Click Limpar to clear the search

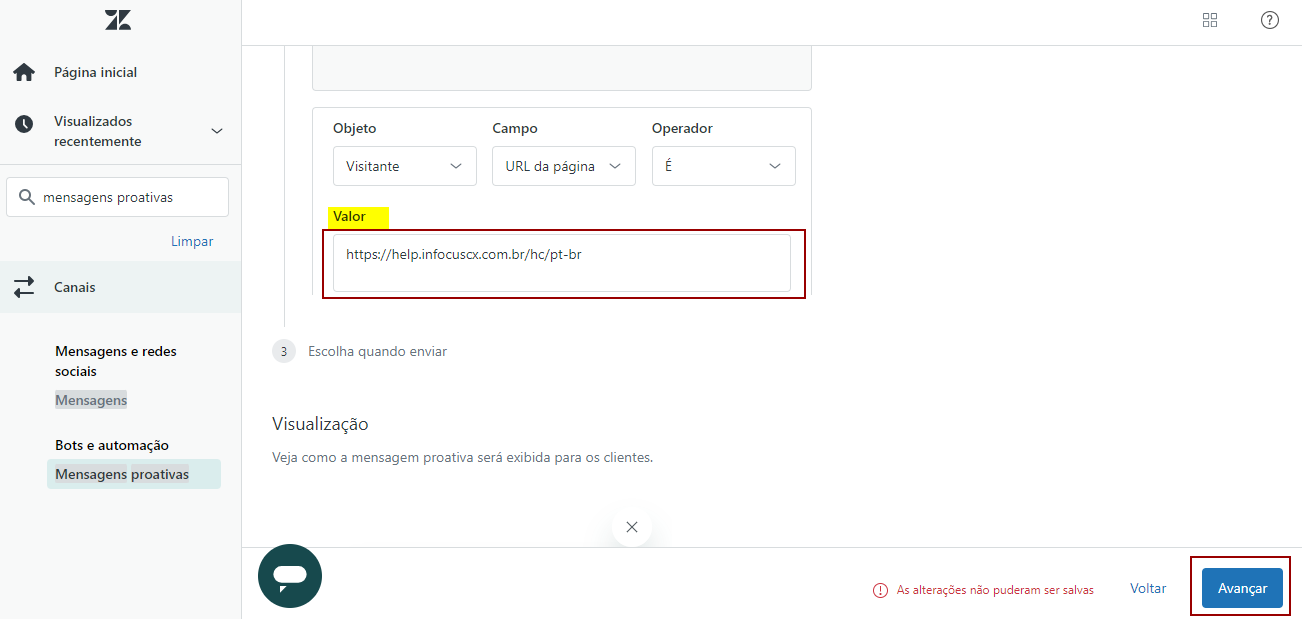(192, 241)
